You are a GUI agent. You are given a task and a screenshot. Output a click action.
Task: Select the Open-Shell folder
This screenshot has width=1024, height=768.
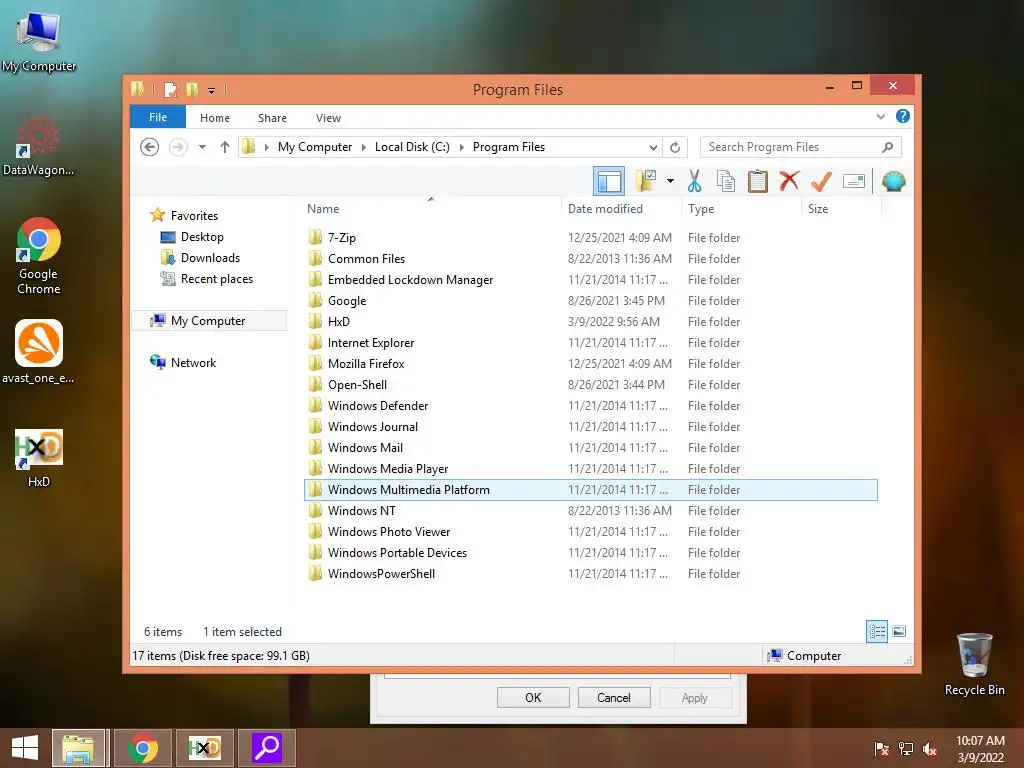(x=591, y=385)
